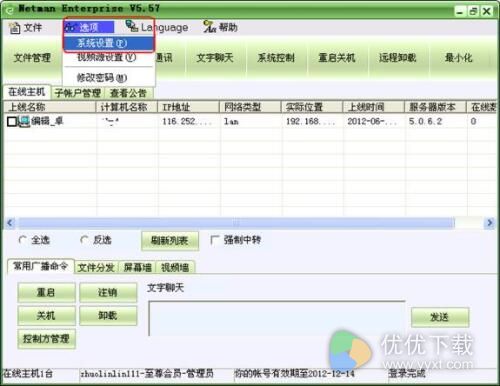Click the 帮助 help icon
This screenshot has width=500, height=386.
pyautogui.click(x=210, y=27)
